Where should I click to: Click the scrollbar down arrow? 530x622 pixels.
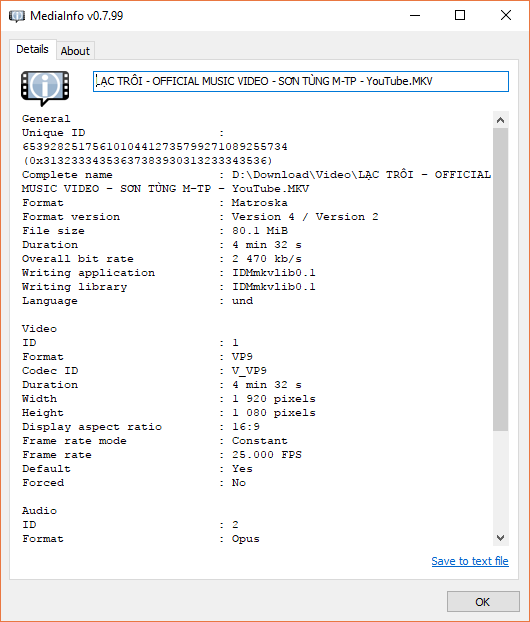point(500,538)
